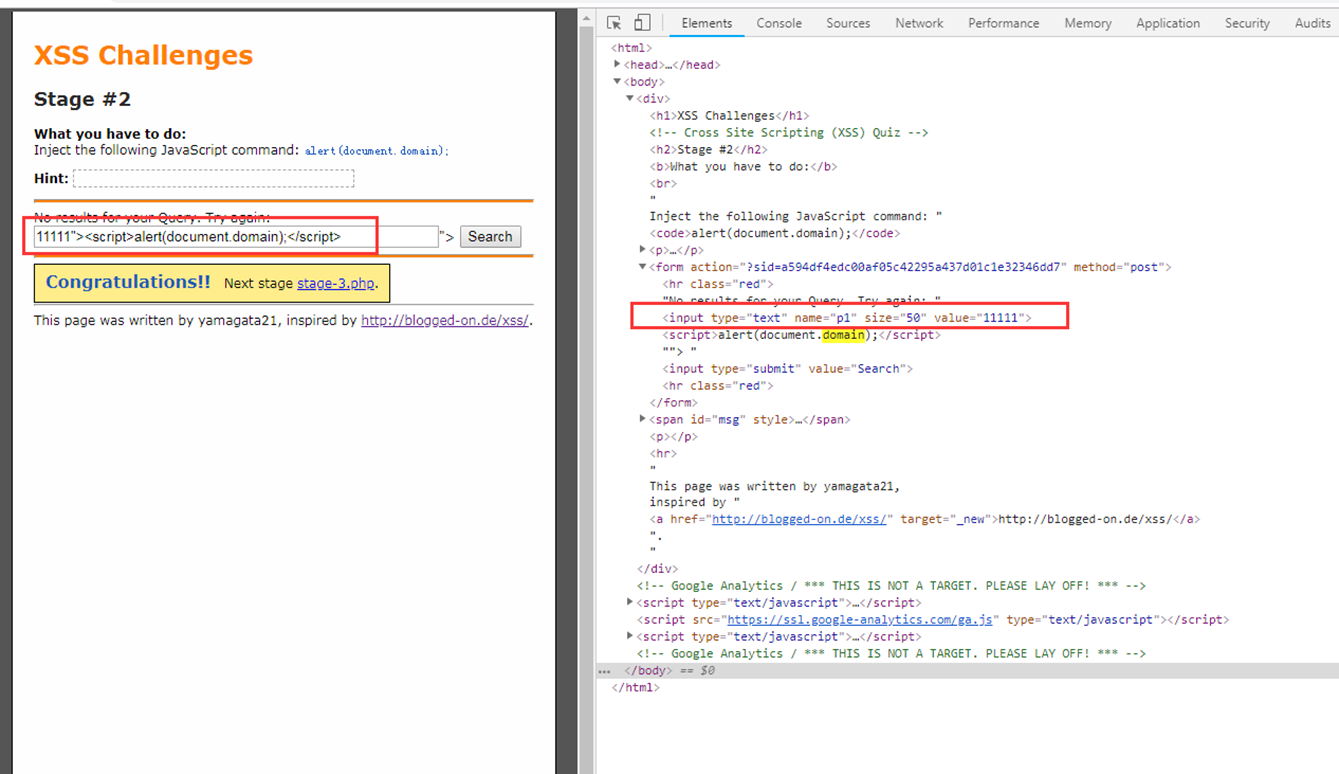
Task: Click the Stage #2 heading
Action: tap(82, 99)
